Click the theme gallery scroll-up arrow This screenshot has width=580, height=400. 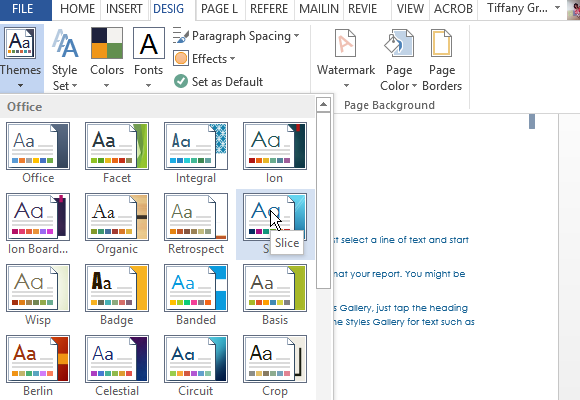pyautogui.click(x=324, y=105)
